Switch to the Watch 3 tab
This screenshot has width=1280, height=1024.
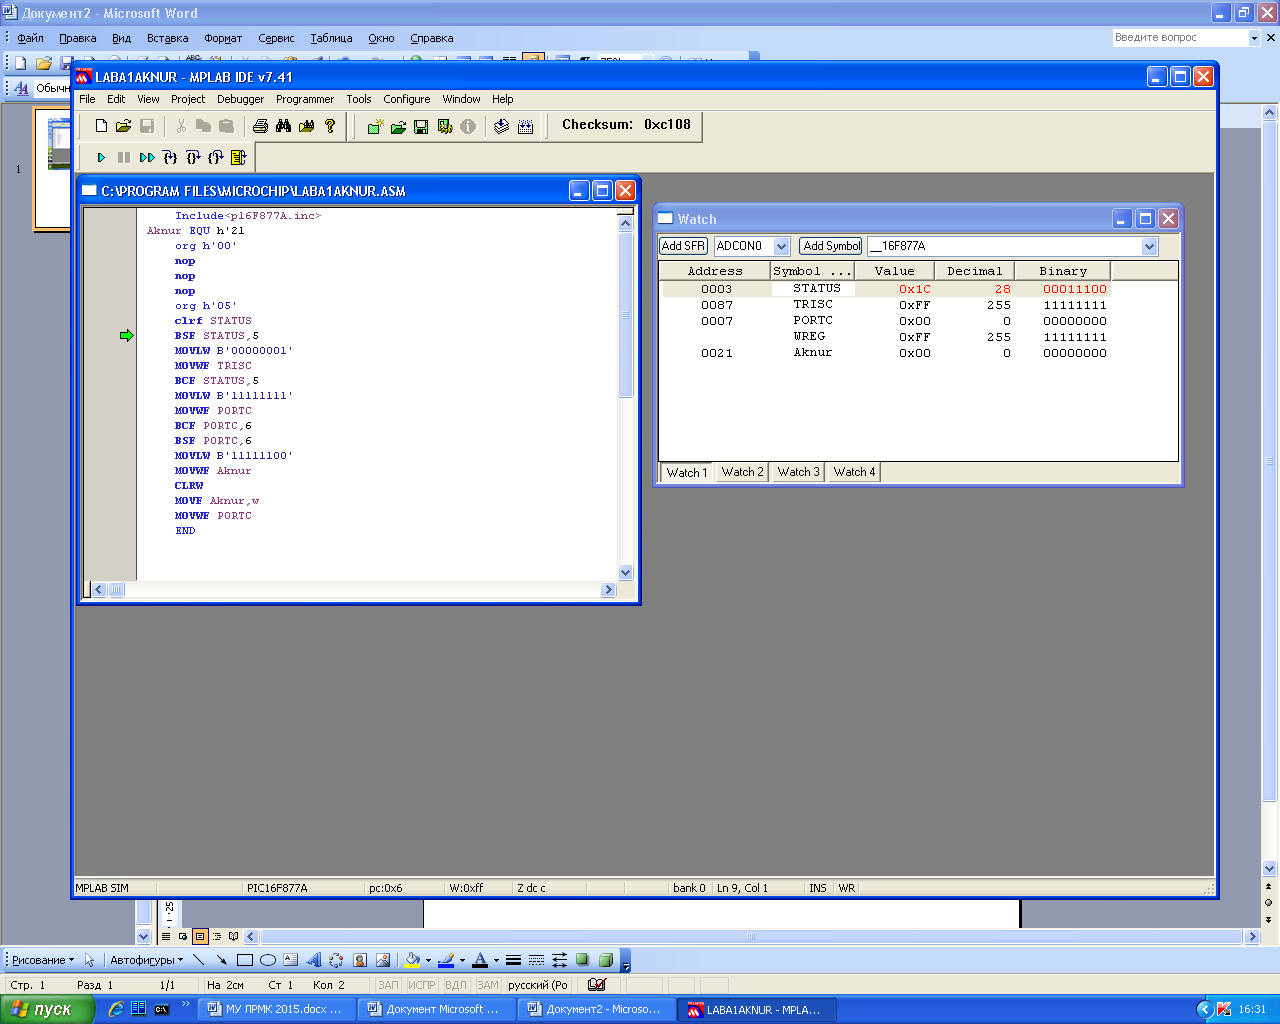click(x=798, y=472)
